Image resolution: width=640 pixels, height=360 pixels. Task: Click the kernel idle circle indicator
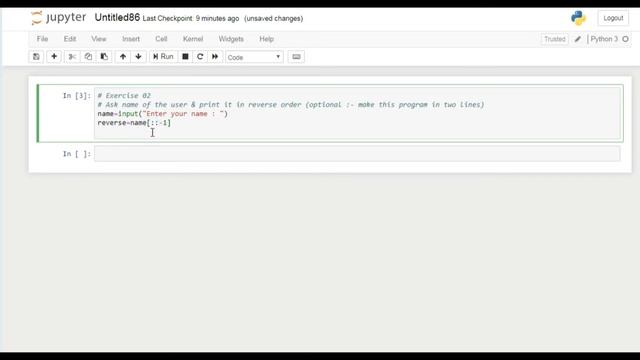[625, 39]
